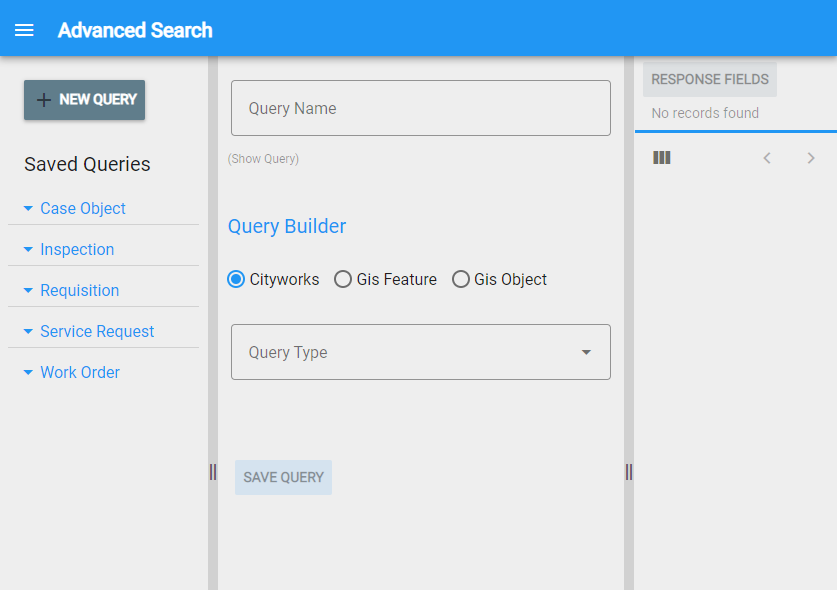Image resolution: width=837 pixels, height=590 pixels.
Task: Select the Cityworks radio button
Action: point(236,279)
